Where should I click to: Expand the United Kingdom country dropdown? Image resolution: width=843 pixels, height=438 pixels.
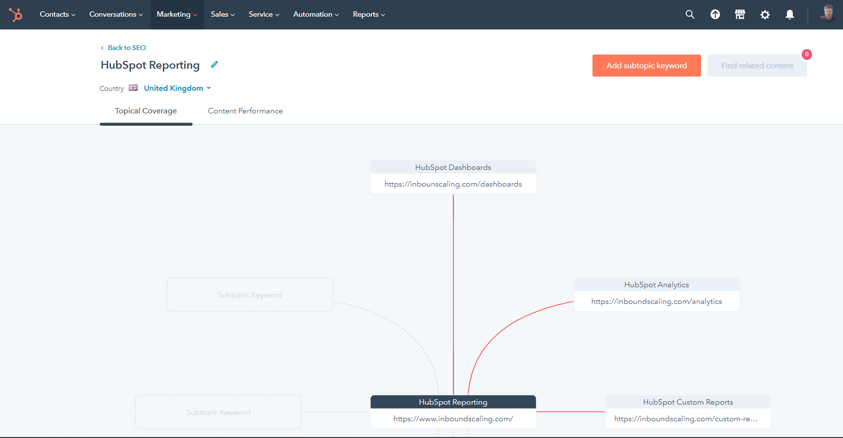[177, 88]
